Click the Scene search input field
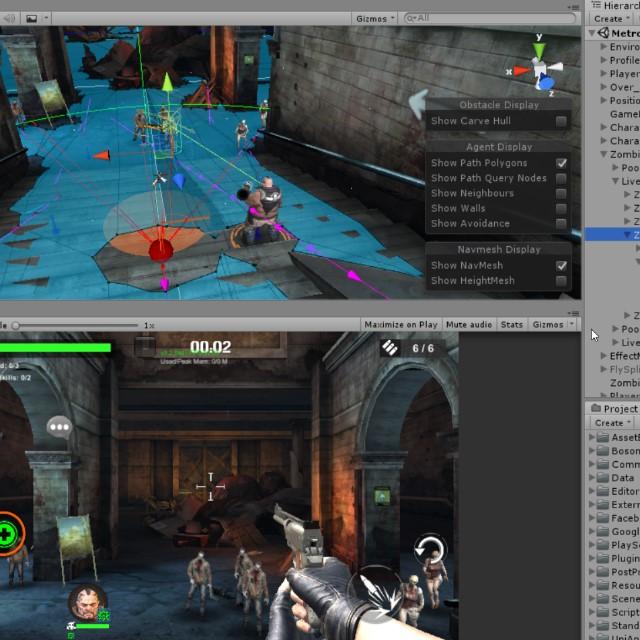 pyautogui.click(x=490, y=18)
